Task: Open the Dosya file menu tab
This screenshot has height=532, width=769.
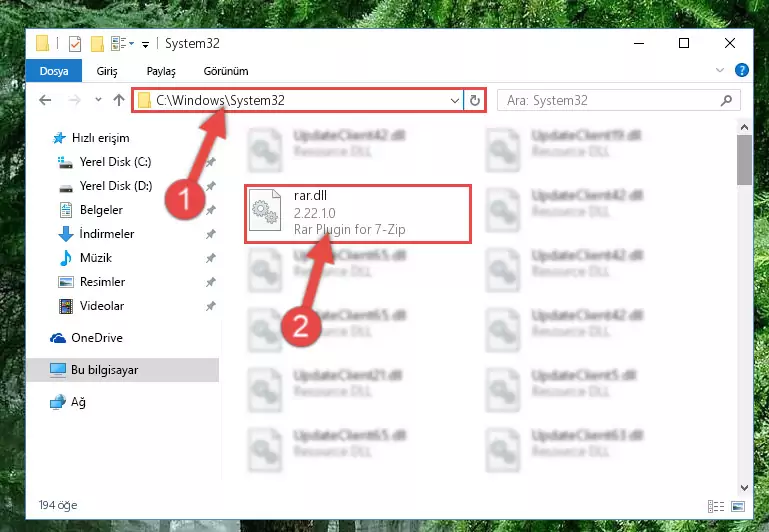Action: [53, 71]
